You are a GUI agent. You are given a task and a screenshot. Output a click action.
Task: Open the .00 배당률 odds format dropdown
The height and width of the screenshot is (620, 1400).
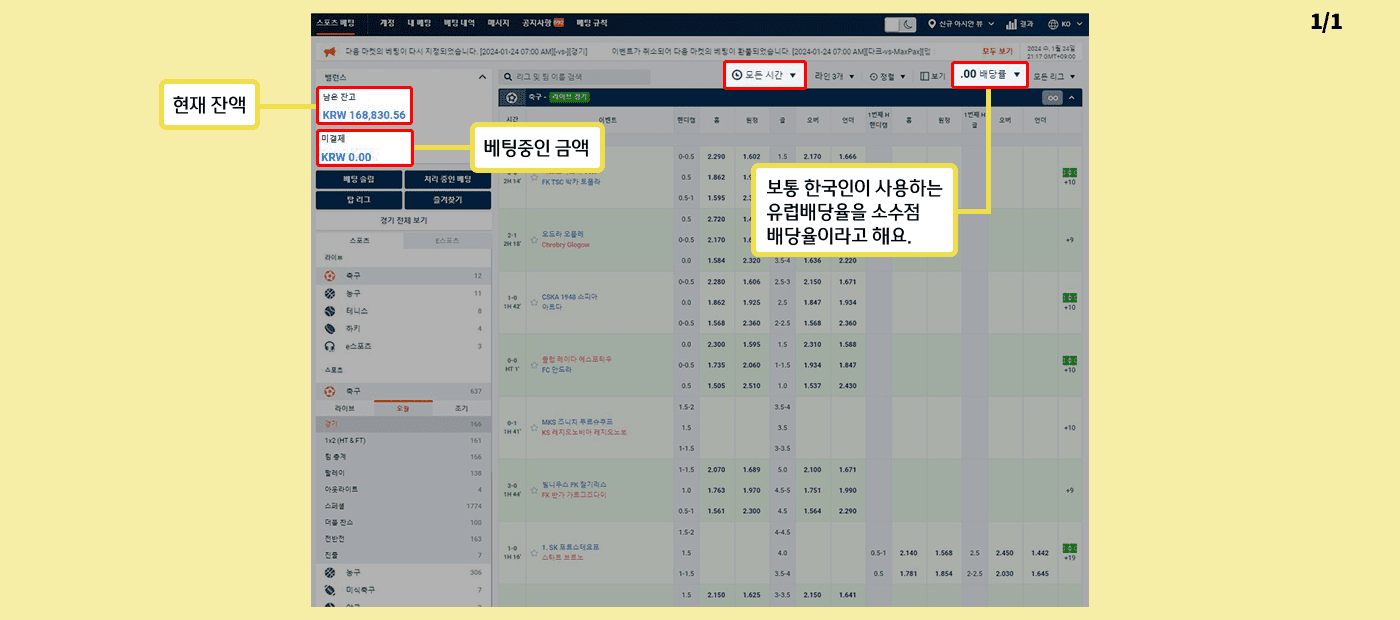pyautogui.click(x=990, y=75)
